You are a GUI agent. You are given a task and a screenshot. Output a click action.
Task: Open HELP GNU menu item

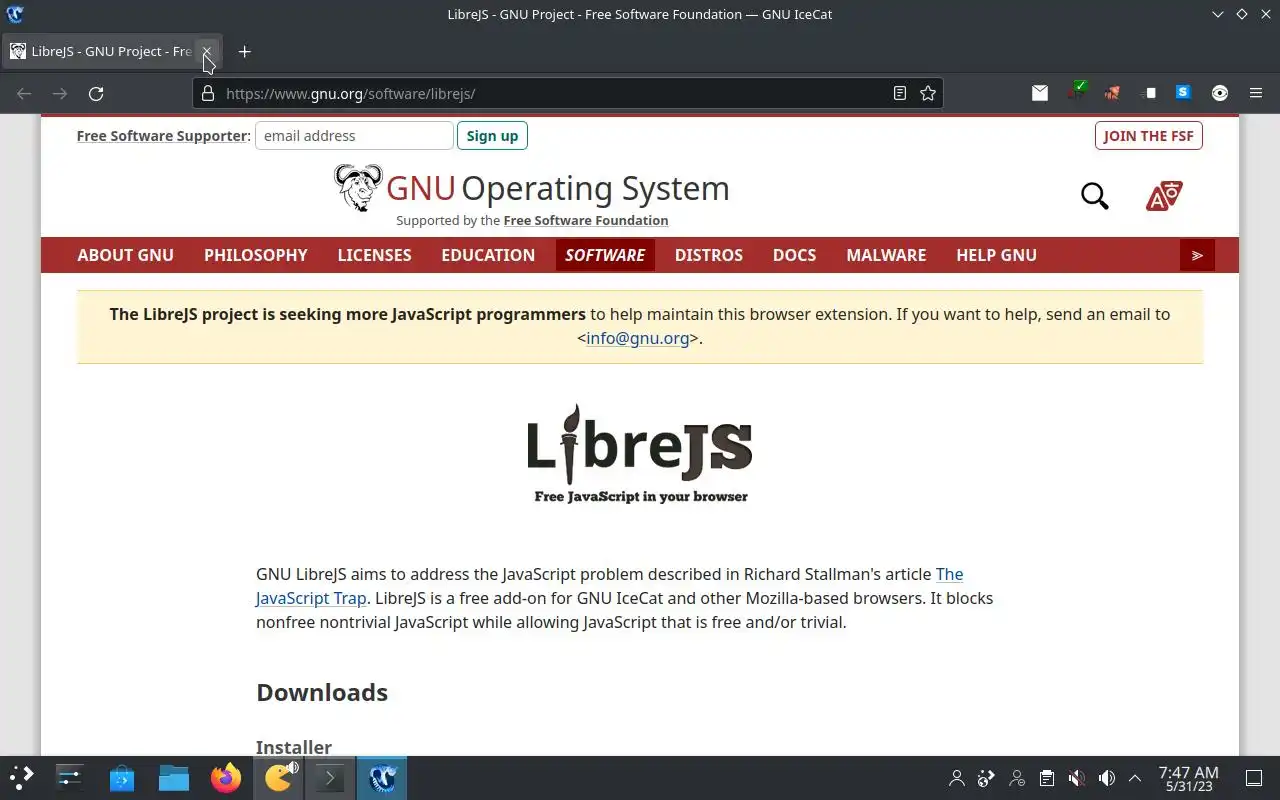[x=996, y=255]
